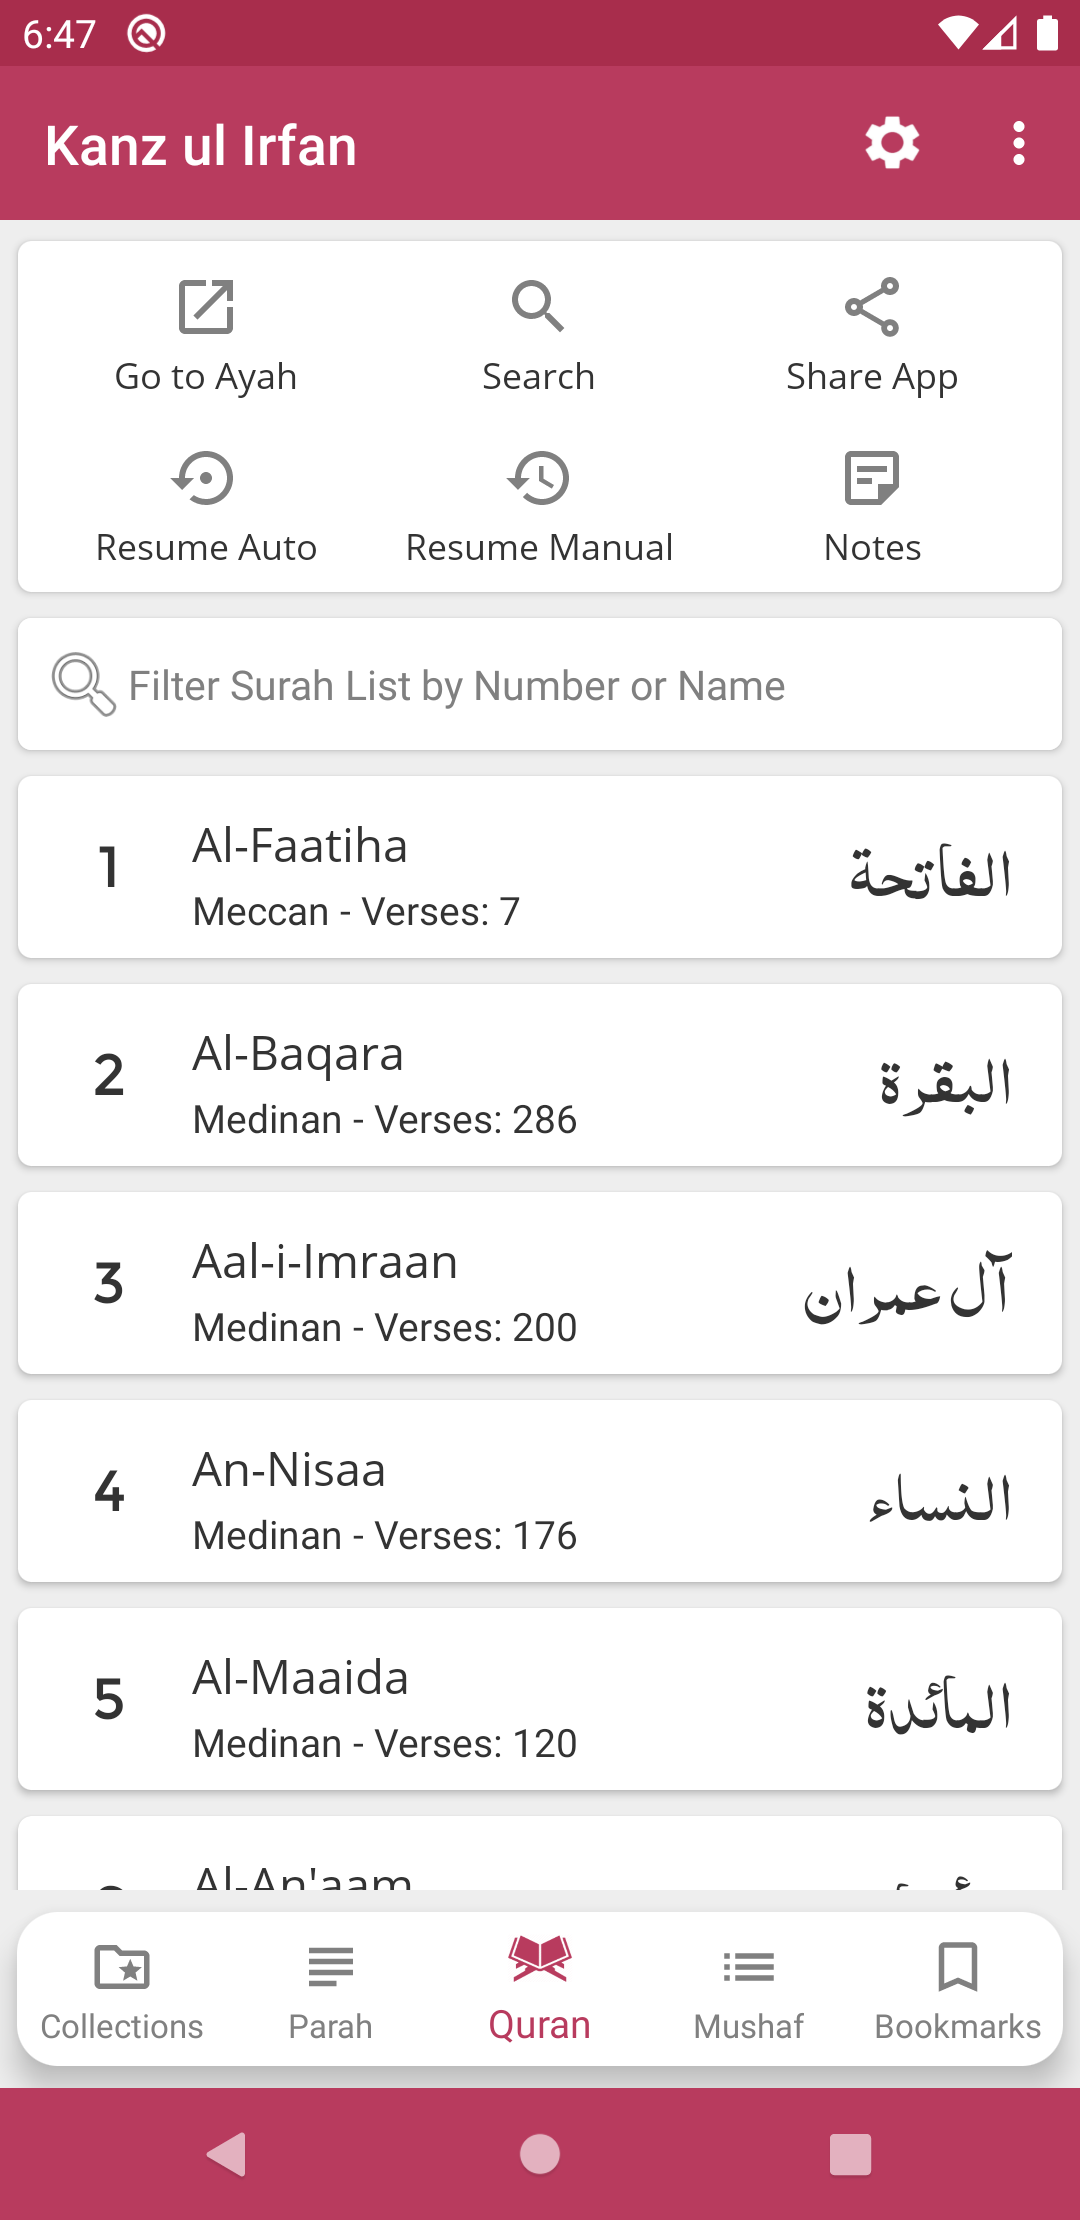Select surah Aal-i-Imraan
Screen dimensions: 1080x2220
[x=540, y=1284]
